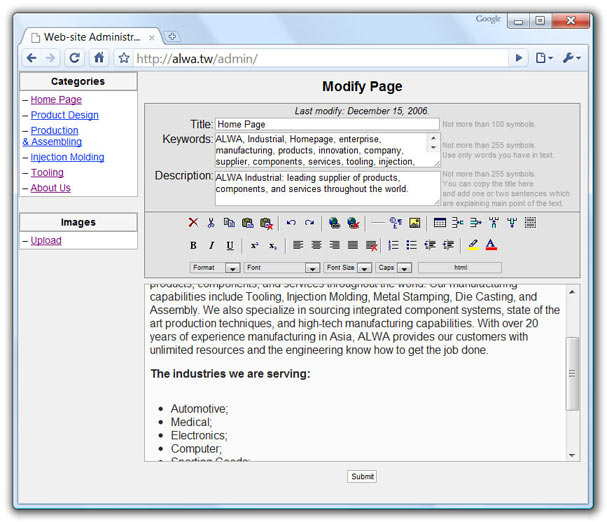Insert an image with the picture icon

tap(415, 223)
